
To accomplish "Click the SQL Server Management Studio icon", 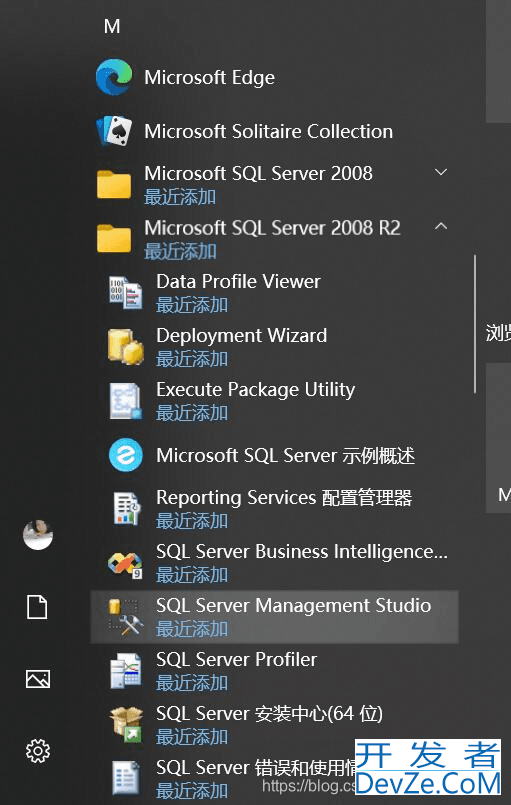I will click(x=125, y=617).
